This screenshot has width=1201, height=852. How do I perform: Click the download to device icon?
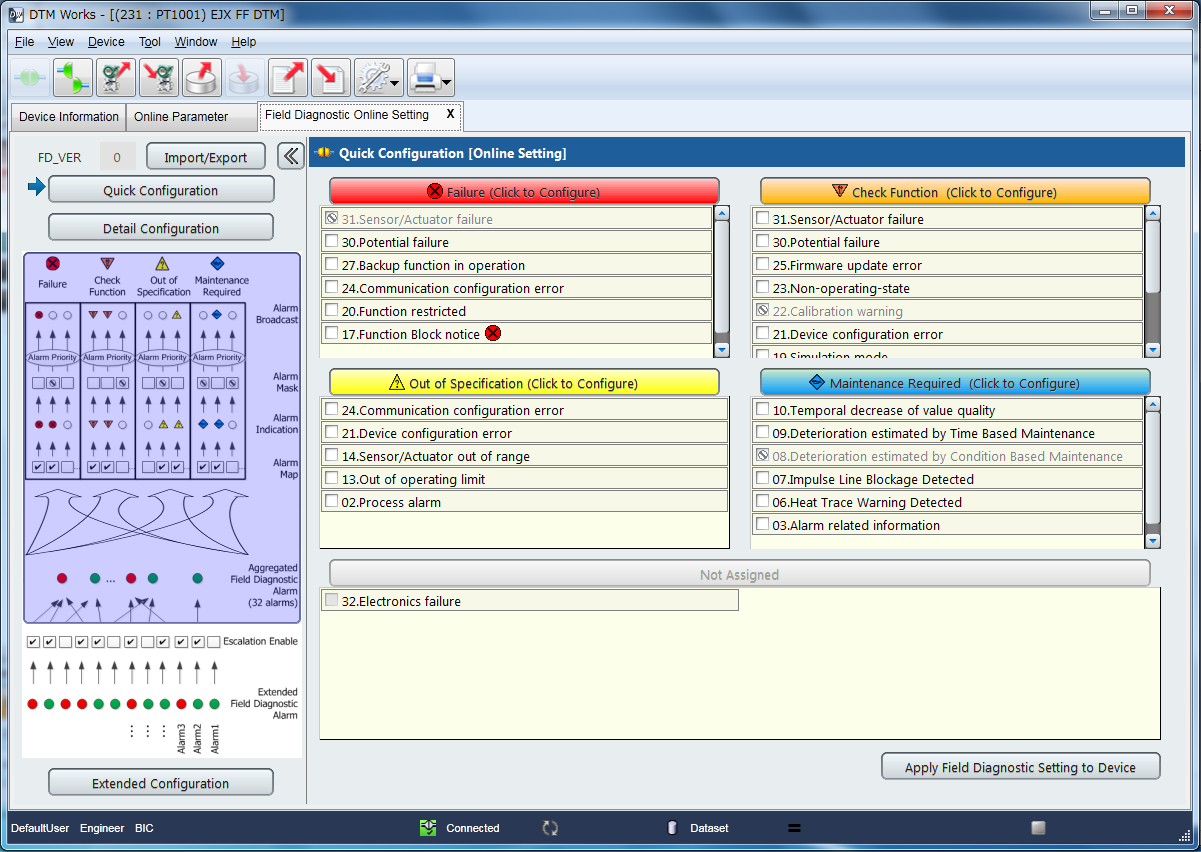pyautogui.click(x=159, y=77)
